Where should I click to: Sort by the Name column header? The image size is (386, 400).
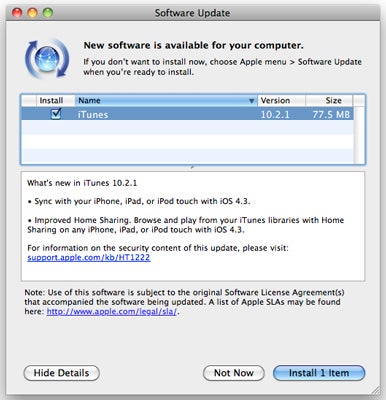click(x=166, y=100)
